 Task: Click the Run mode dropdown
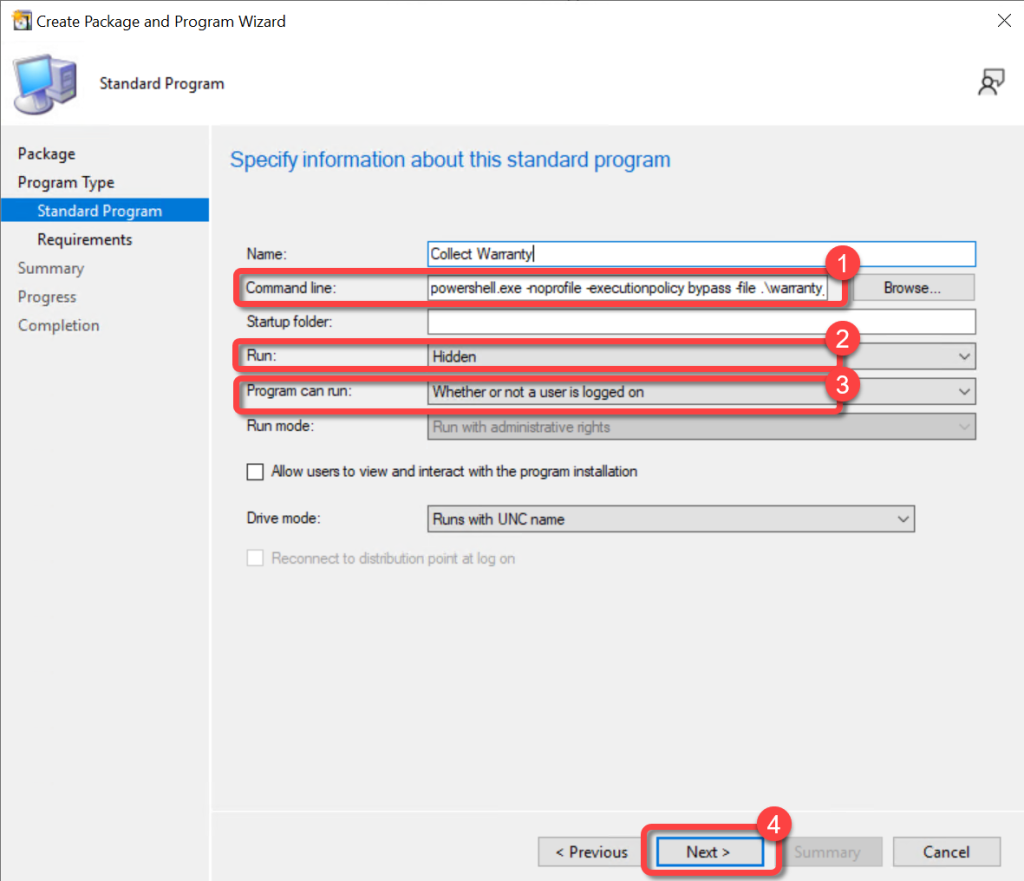[x=700, y=427]
